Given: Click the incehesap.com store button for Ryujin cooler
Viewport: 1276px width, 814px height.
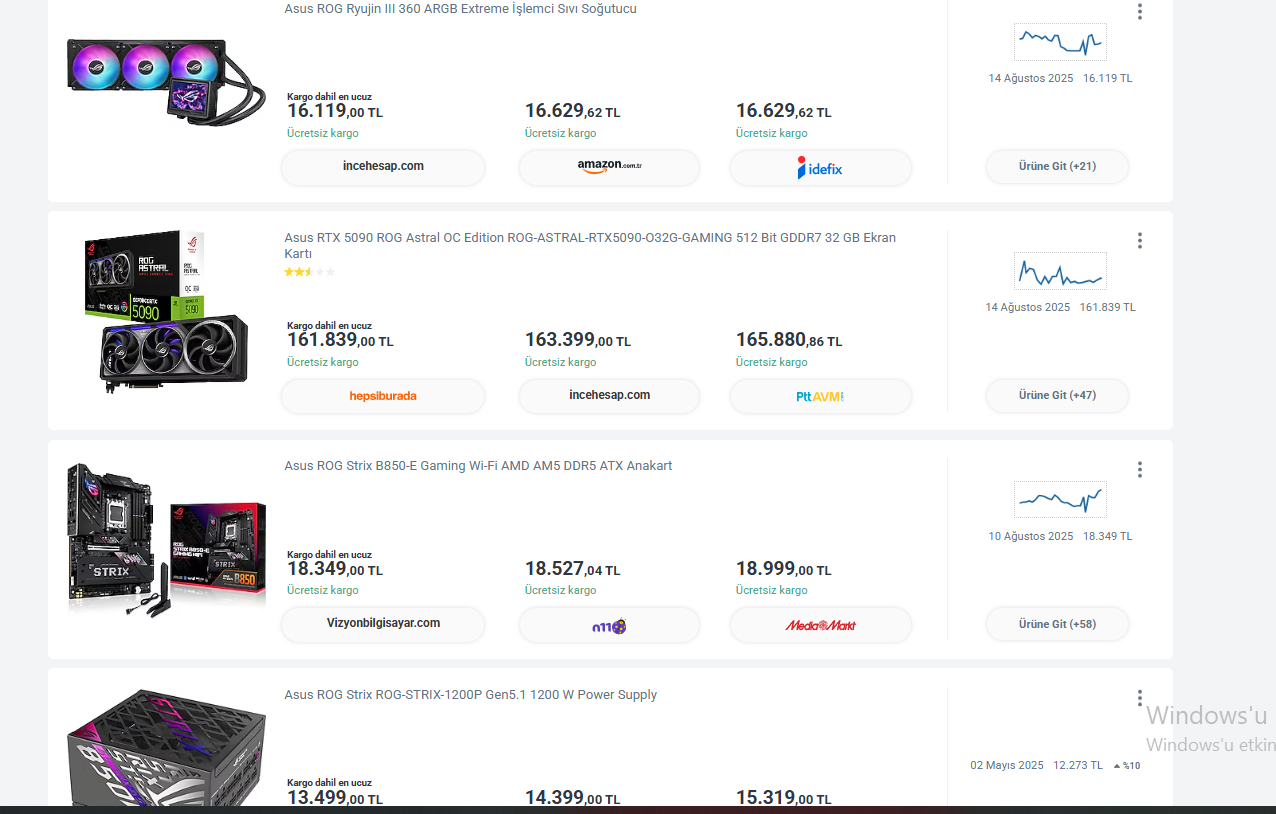Looking at the screenshot, I should (383, 167).
